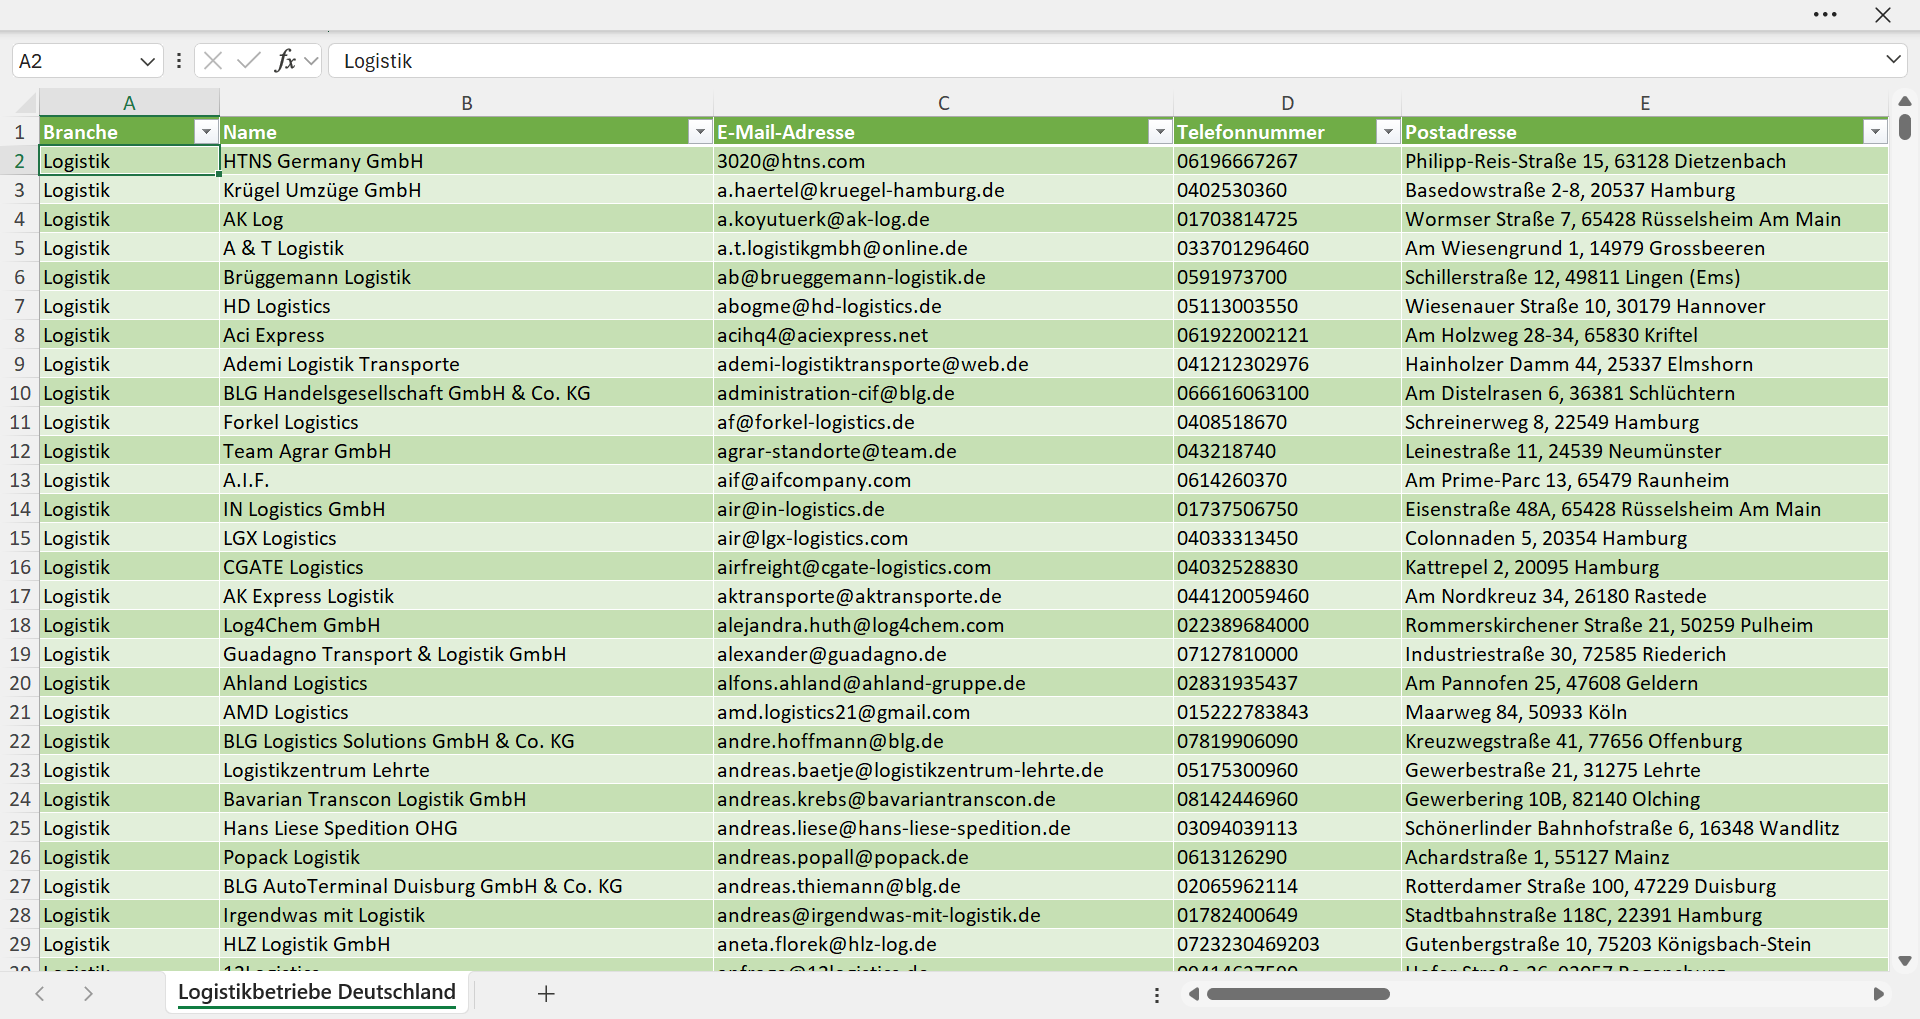Open the Name Box options dots

coord(179,61)
